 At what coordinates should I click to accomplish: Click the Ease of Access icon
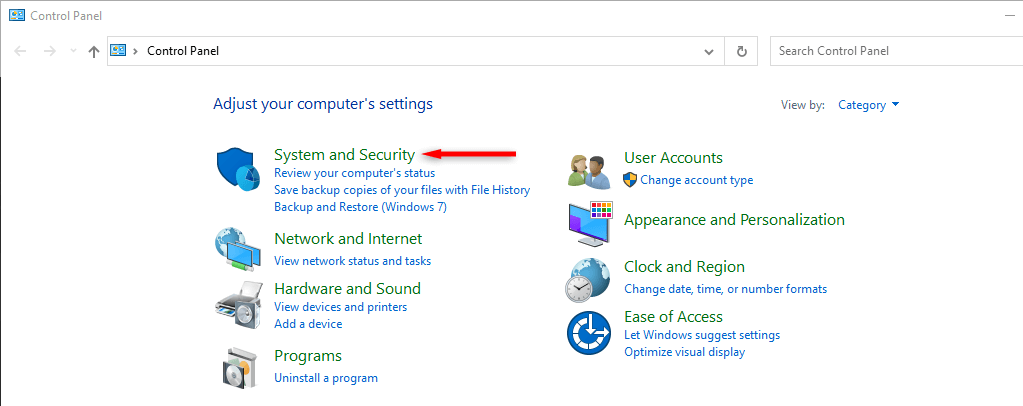588,333
